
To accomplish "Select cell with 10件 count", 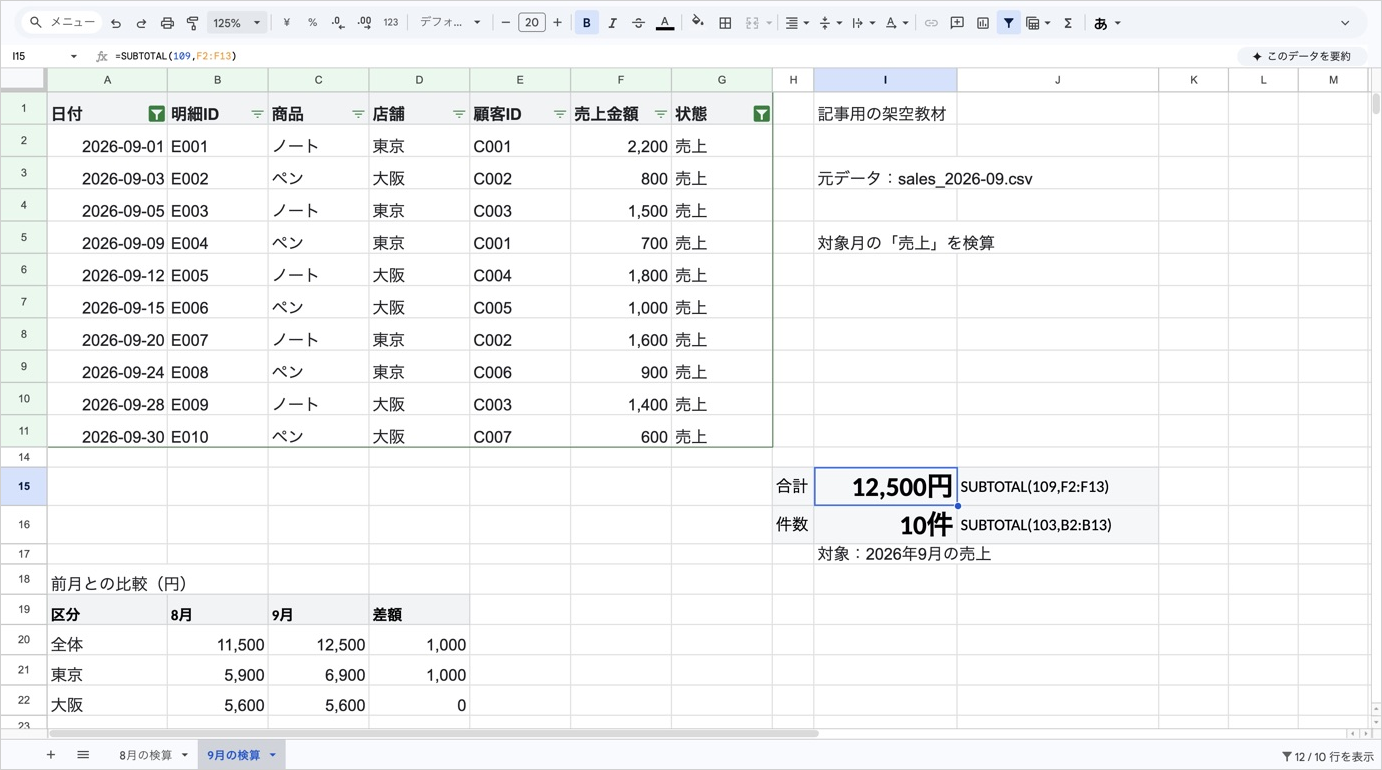I will [x=885, y=524].
